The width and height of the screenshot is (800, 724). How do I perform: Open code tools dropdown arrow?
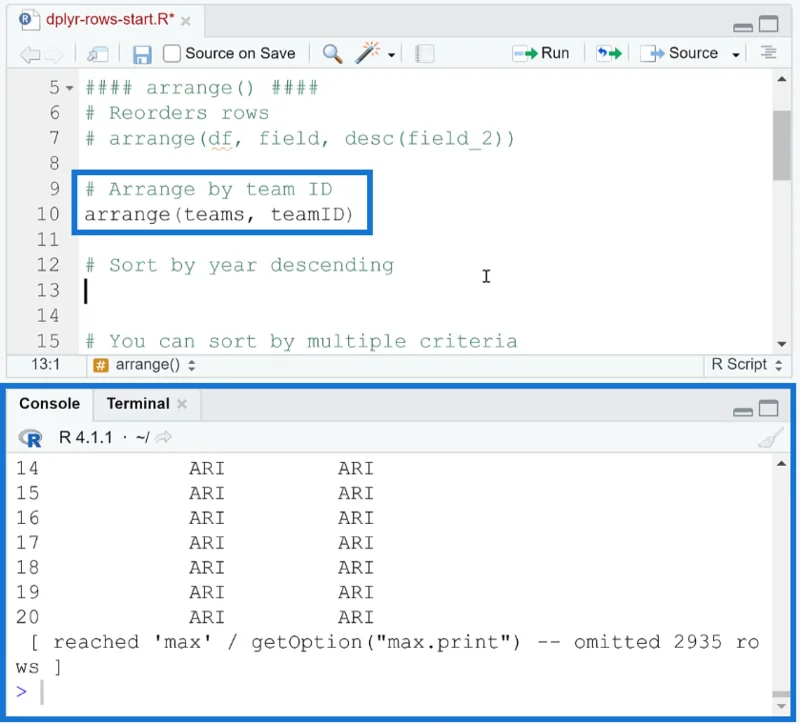(391, 55)
